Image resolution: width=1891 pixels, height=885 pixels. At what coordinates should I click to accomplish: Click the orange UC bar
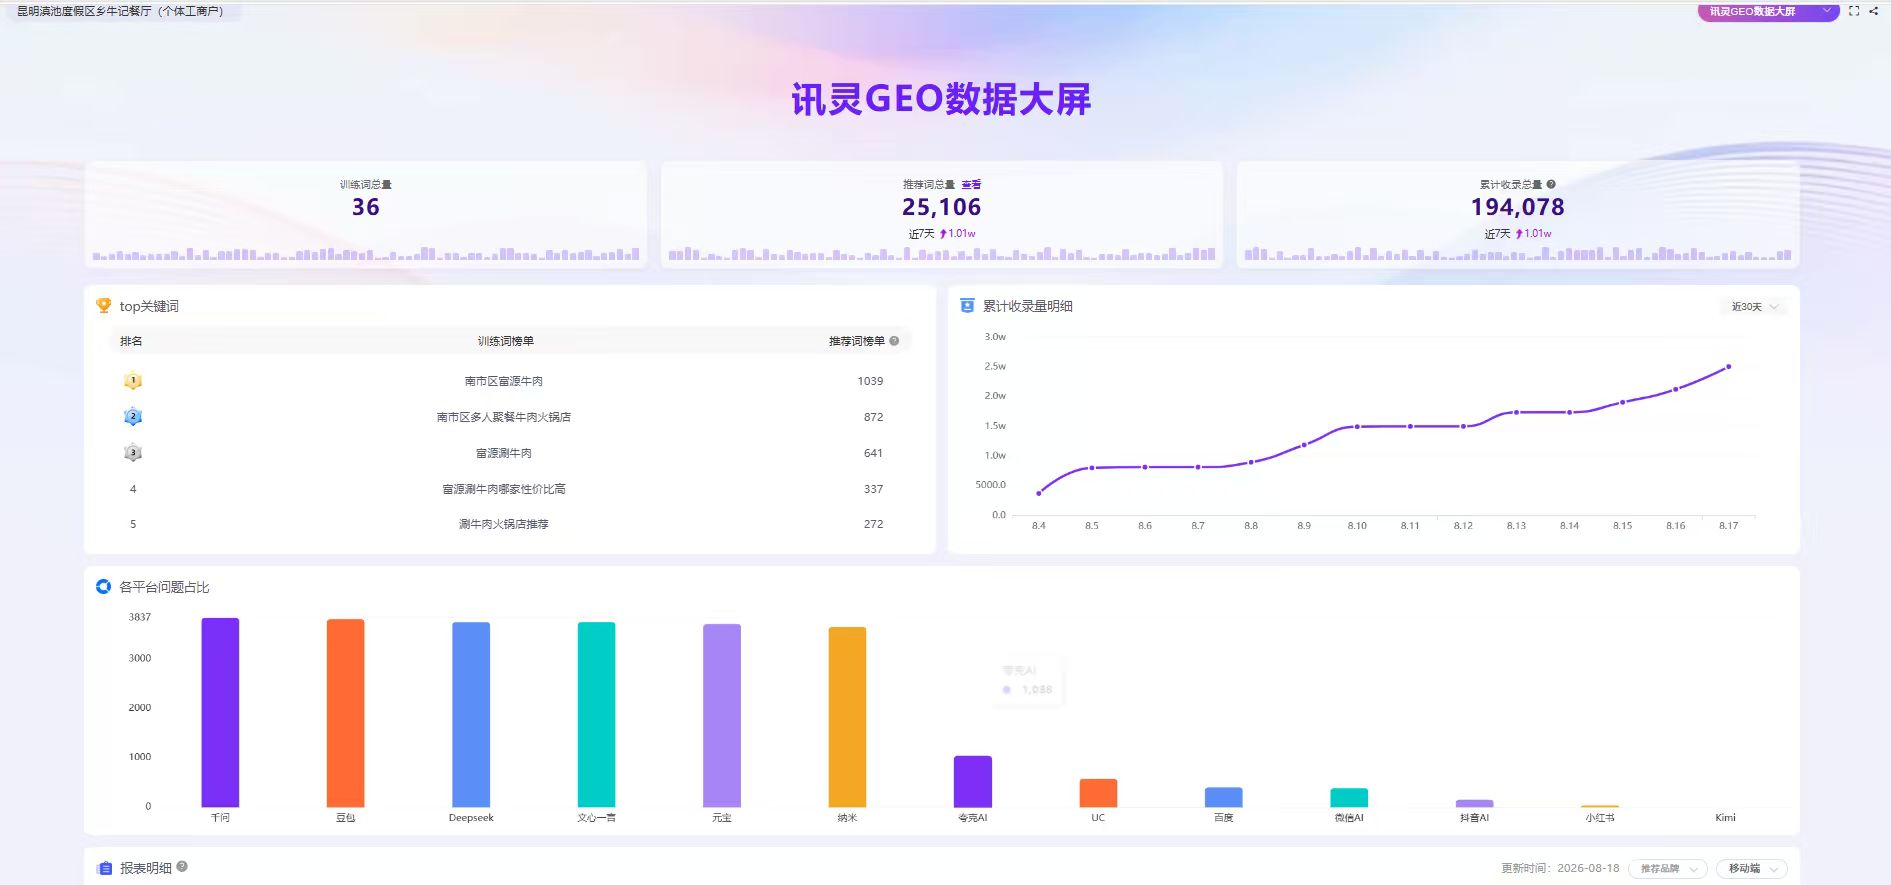(x=1098, y=793)
